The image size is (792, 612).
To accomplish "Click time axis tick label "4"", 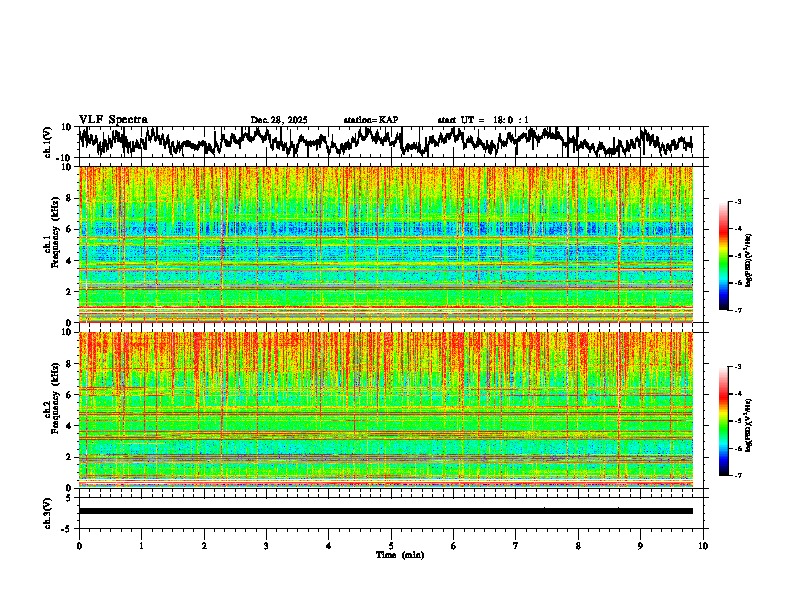I will (328, 546).
